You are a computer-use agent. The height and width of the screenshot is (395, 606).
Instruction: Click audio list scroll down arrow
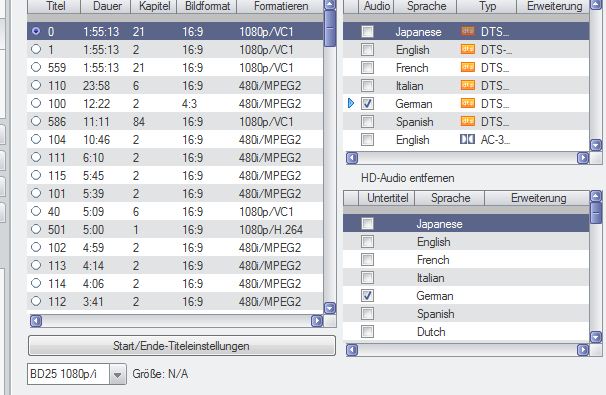[x=596, y=145]
